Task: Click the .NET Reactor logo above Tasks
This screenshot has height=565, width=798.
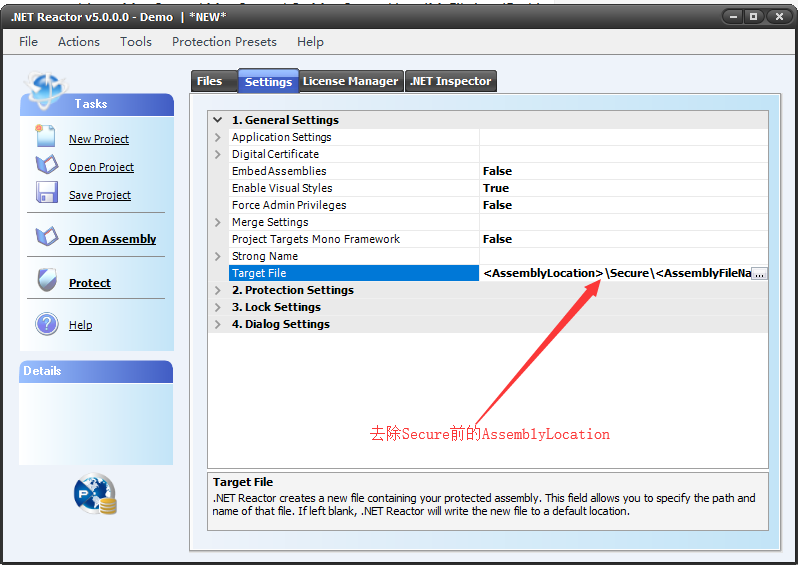Action: click(x=45, y=89)
